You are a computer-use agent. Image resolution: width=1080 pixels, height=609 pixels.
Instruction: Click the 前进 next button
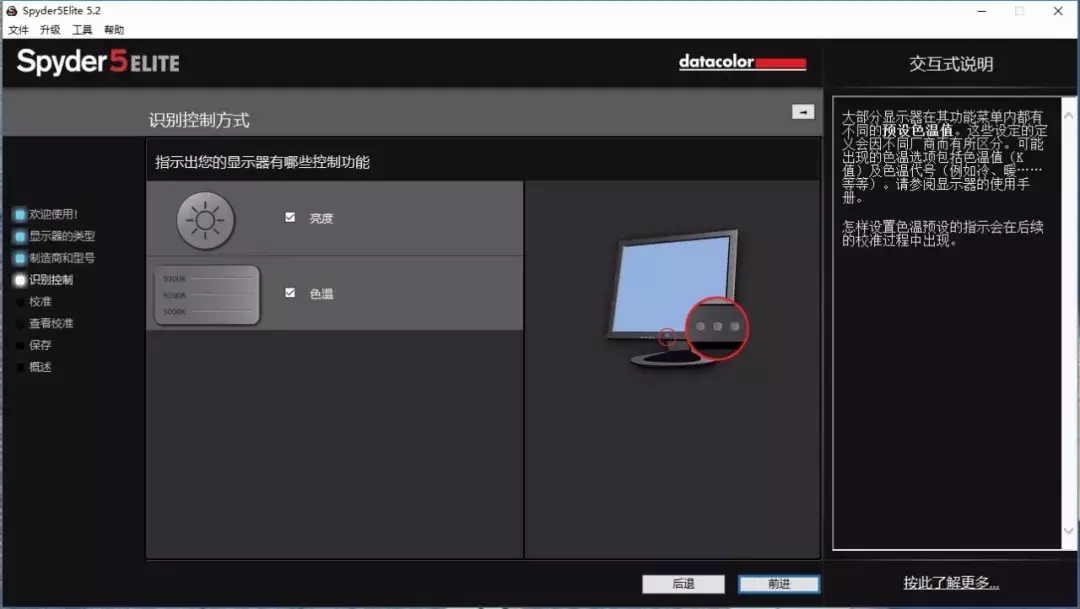[x=779, y=584]
